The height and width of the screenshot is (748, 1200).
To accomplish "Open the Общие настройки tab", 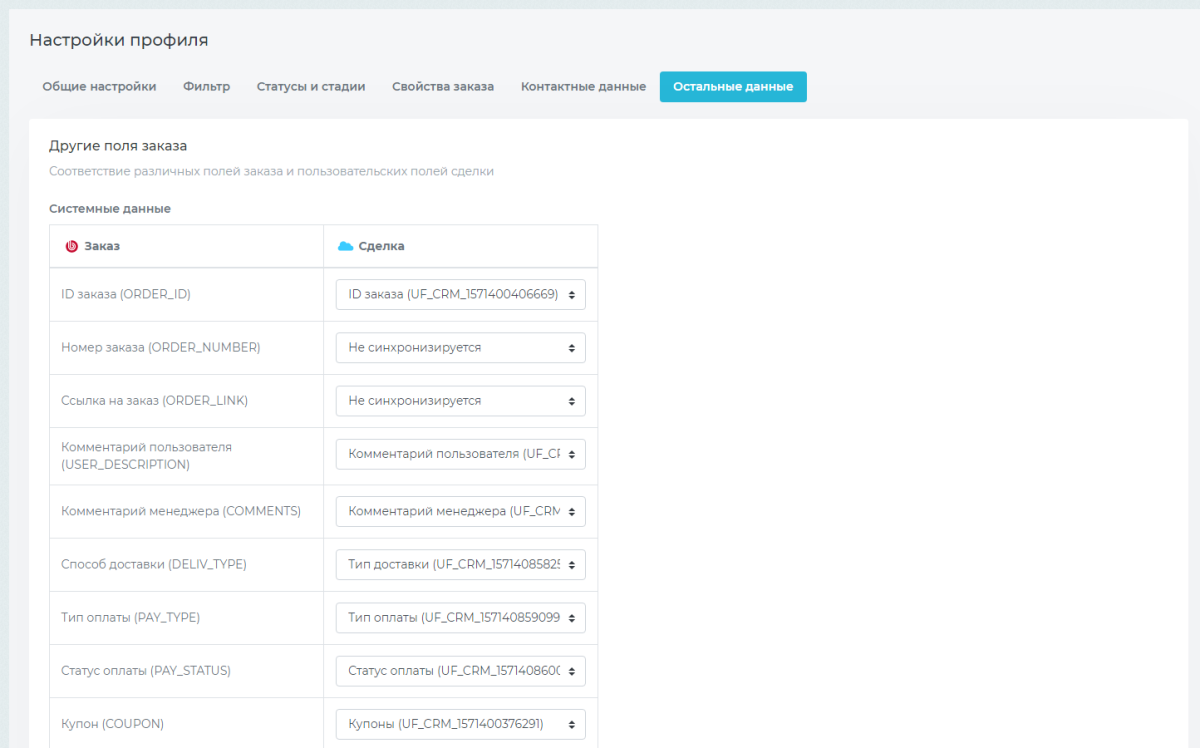I will [99, 87].
